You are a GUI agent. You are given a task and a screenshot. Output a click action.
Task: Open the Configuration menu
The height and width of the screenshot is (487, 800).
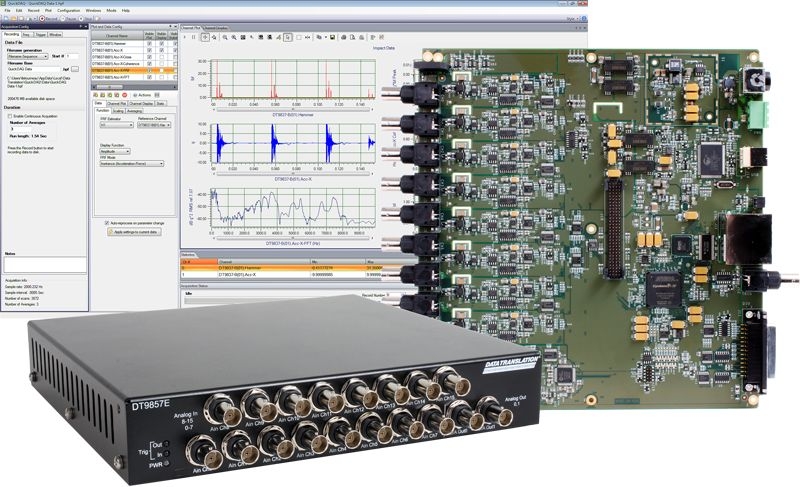coord(68,10)
